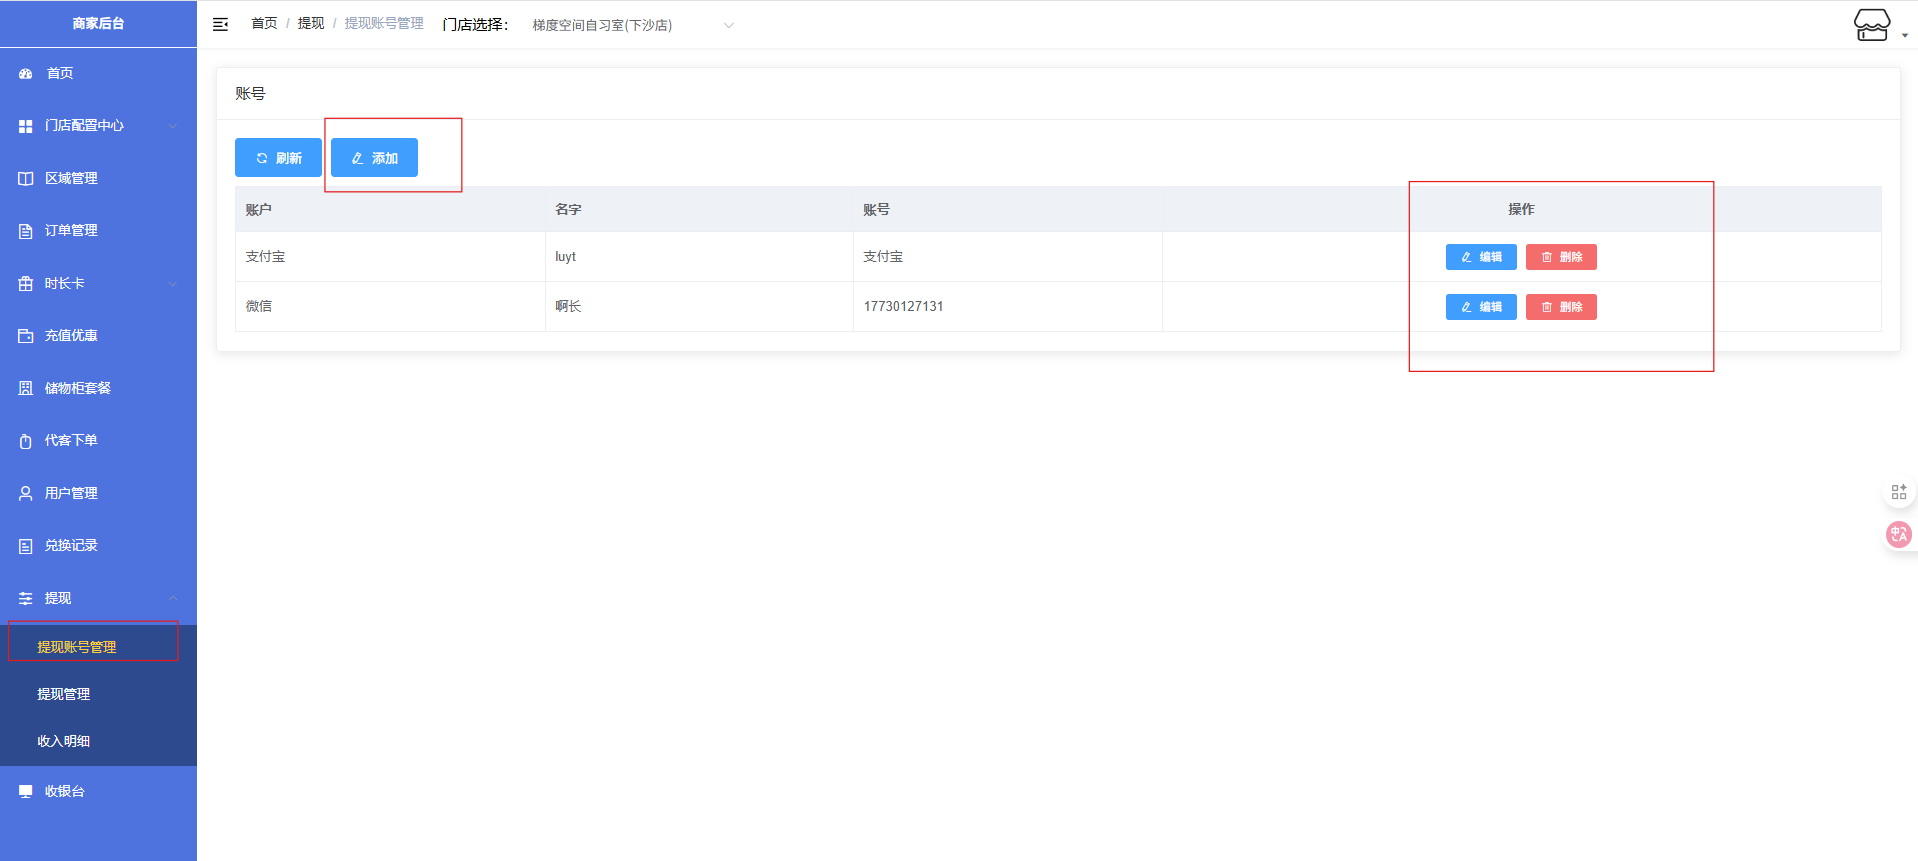Click 提现账号管理 breadcrumb text
Image resolution: width=1918 pixels, height=861 pixels.
point(384,23)
